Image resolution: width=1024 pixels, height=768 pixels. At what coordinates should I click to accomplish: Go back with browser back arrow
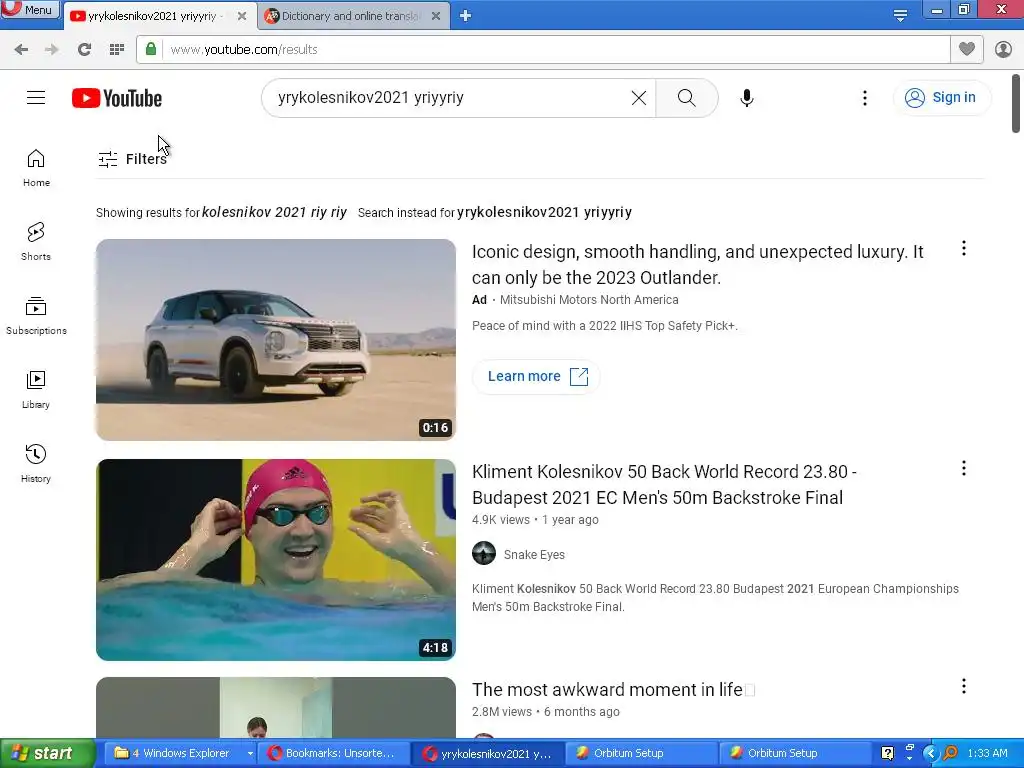[21, 50]
